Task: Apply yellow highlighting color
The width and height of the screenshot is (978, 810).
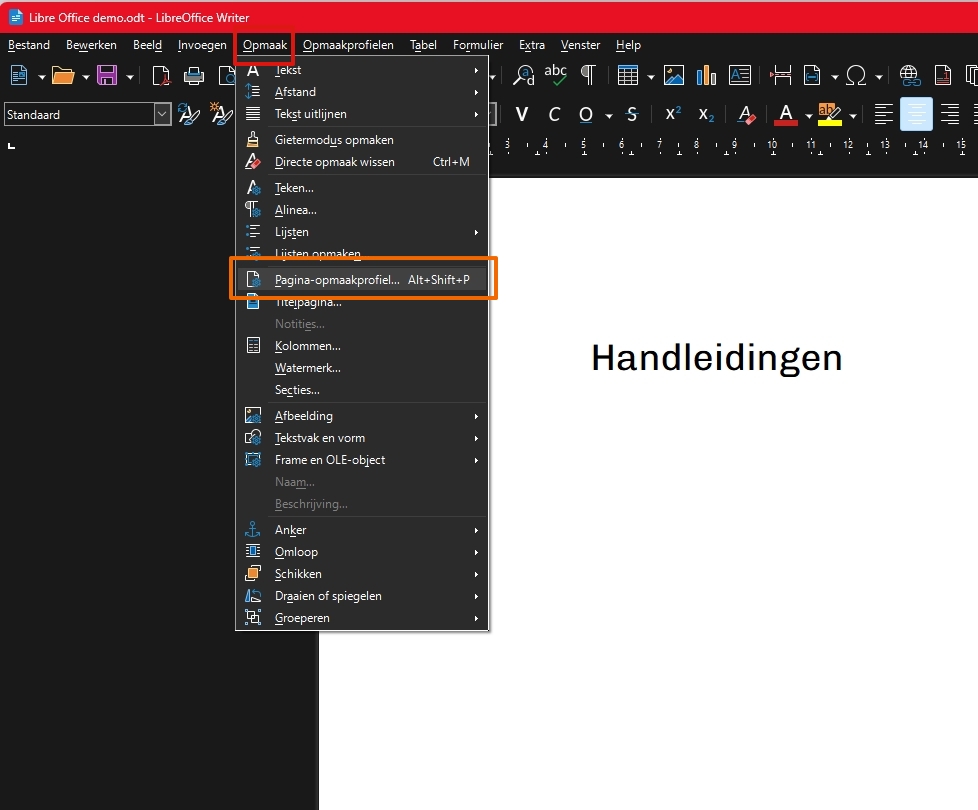Action: pos(830,115)
